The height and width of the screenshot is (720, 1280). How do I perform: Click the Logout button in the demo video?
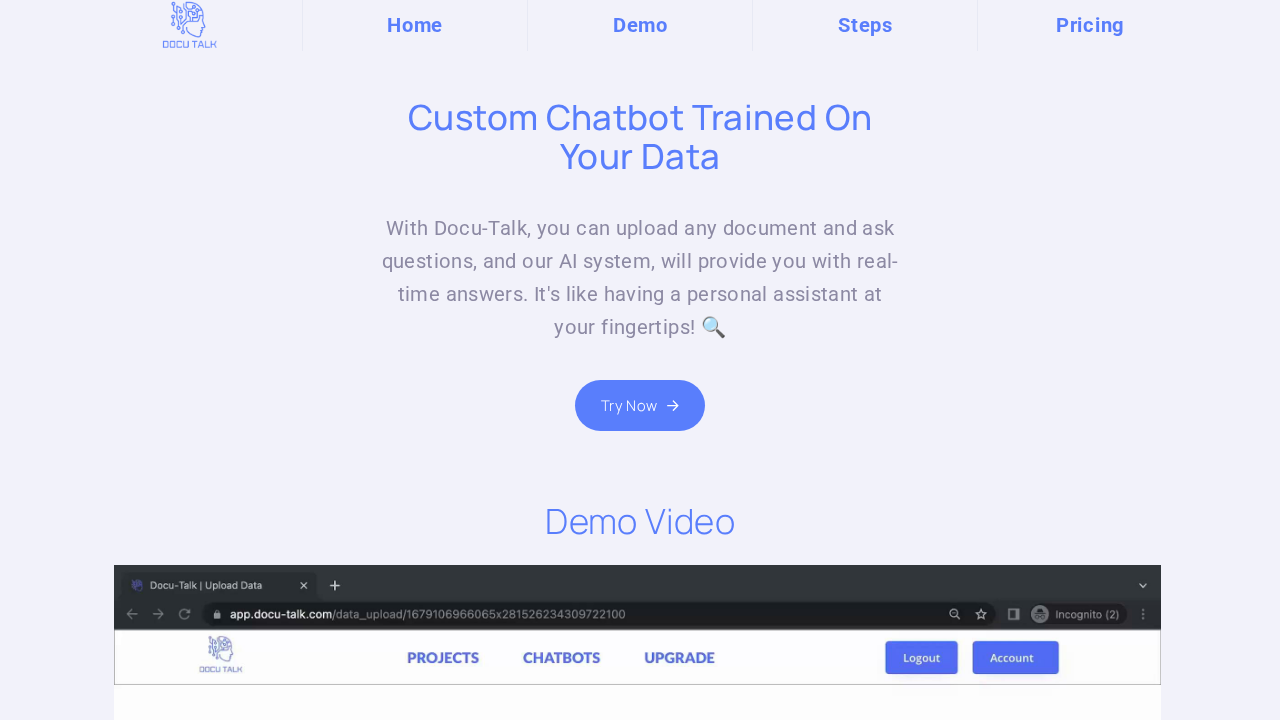921,658
